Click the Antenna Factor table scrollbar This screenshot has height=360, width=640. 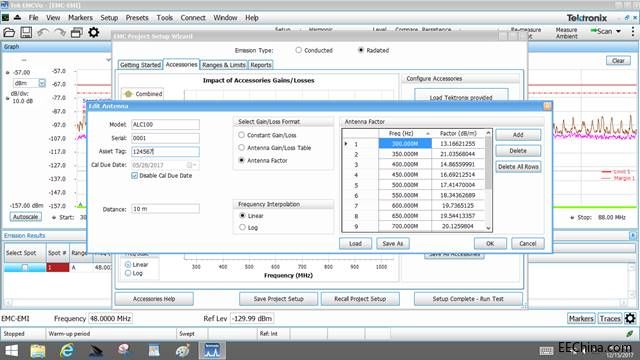coord(488,180)
